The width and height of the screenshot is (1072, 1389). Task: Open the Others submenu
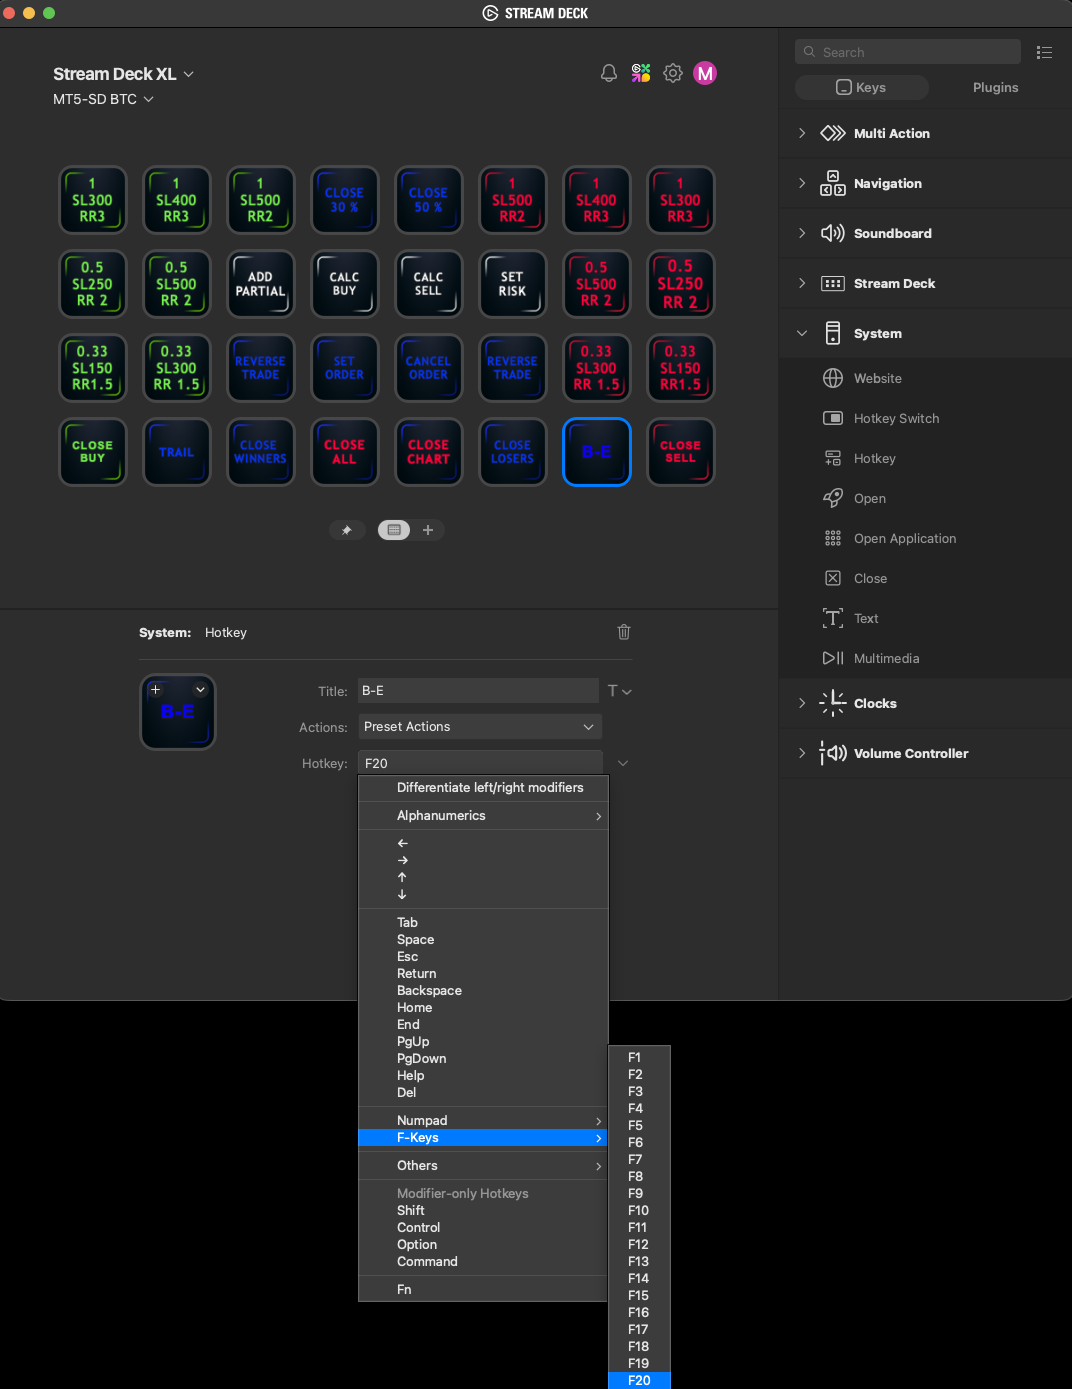483,1166
